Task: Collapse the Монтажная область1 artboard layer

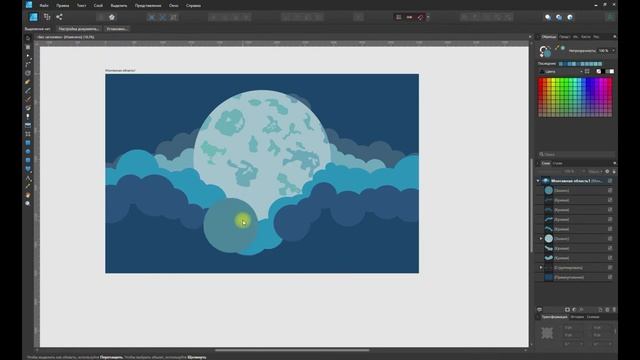Action: pos(538,181)
